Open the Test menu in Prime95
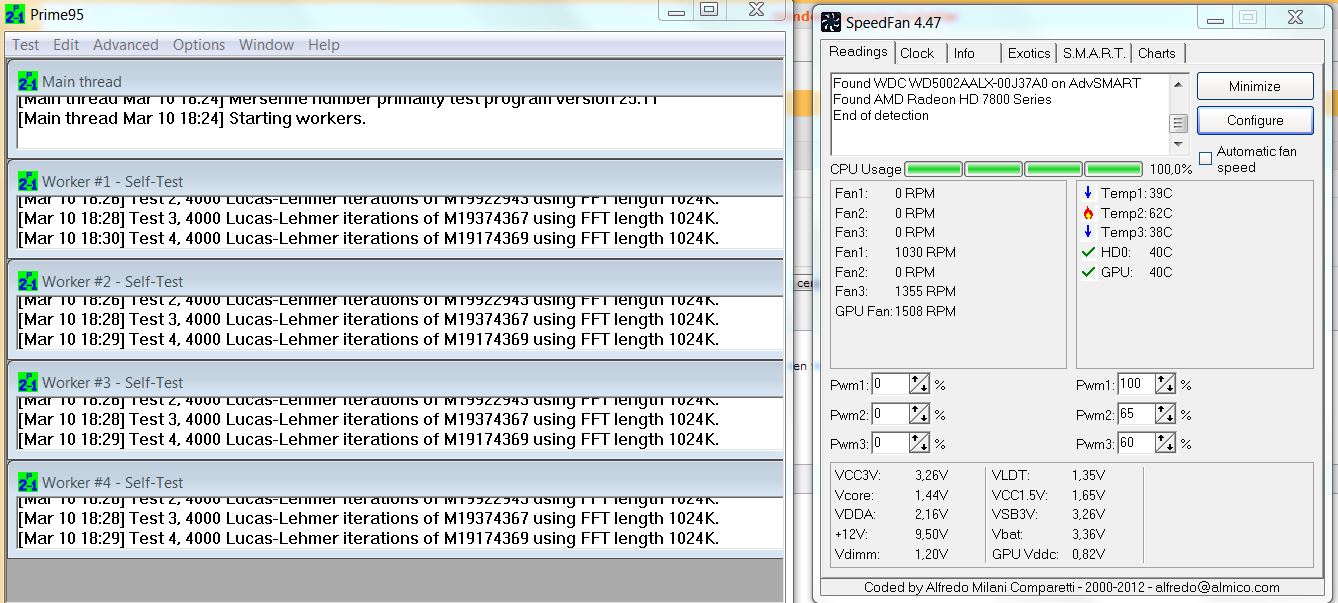The image size is (1338, 603). [25, 45]
